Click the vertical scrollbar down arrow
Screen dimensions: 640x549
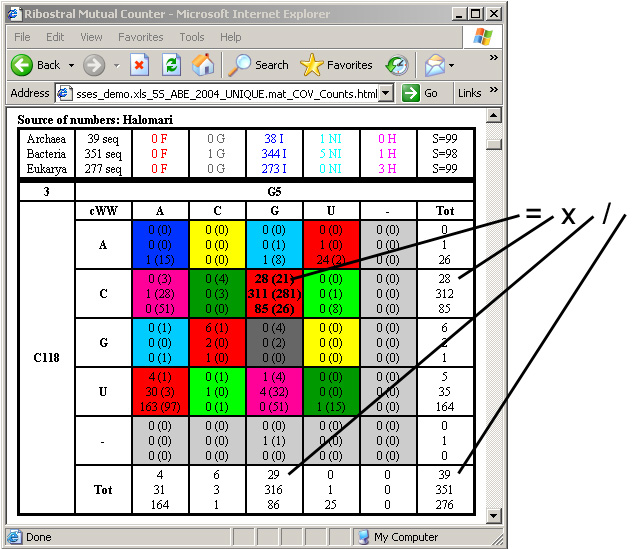tap(493, 516)
